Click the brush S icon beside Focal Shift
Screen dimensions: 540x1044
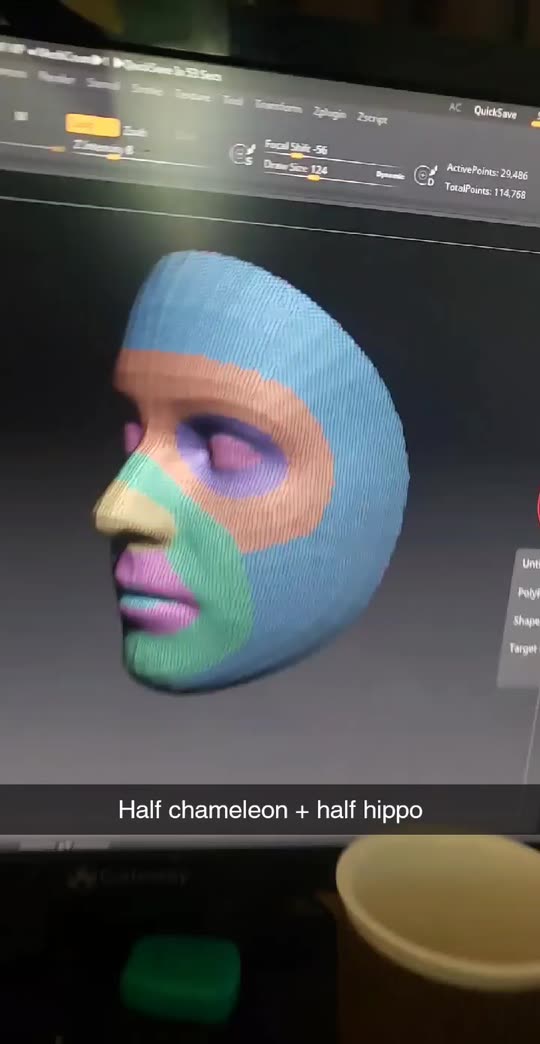239,154
